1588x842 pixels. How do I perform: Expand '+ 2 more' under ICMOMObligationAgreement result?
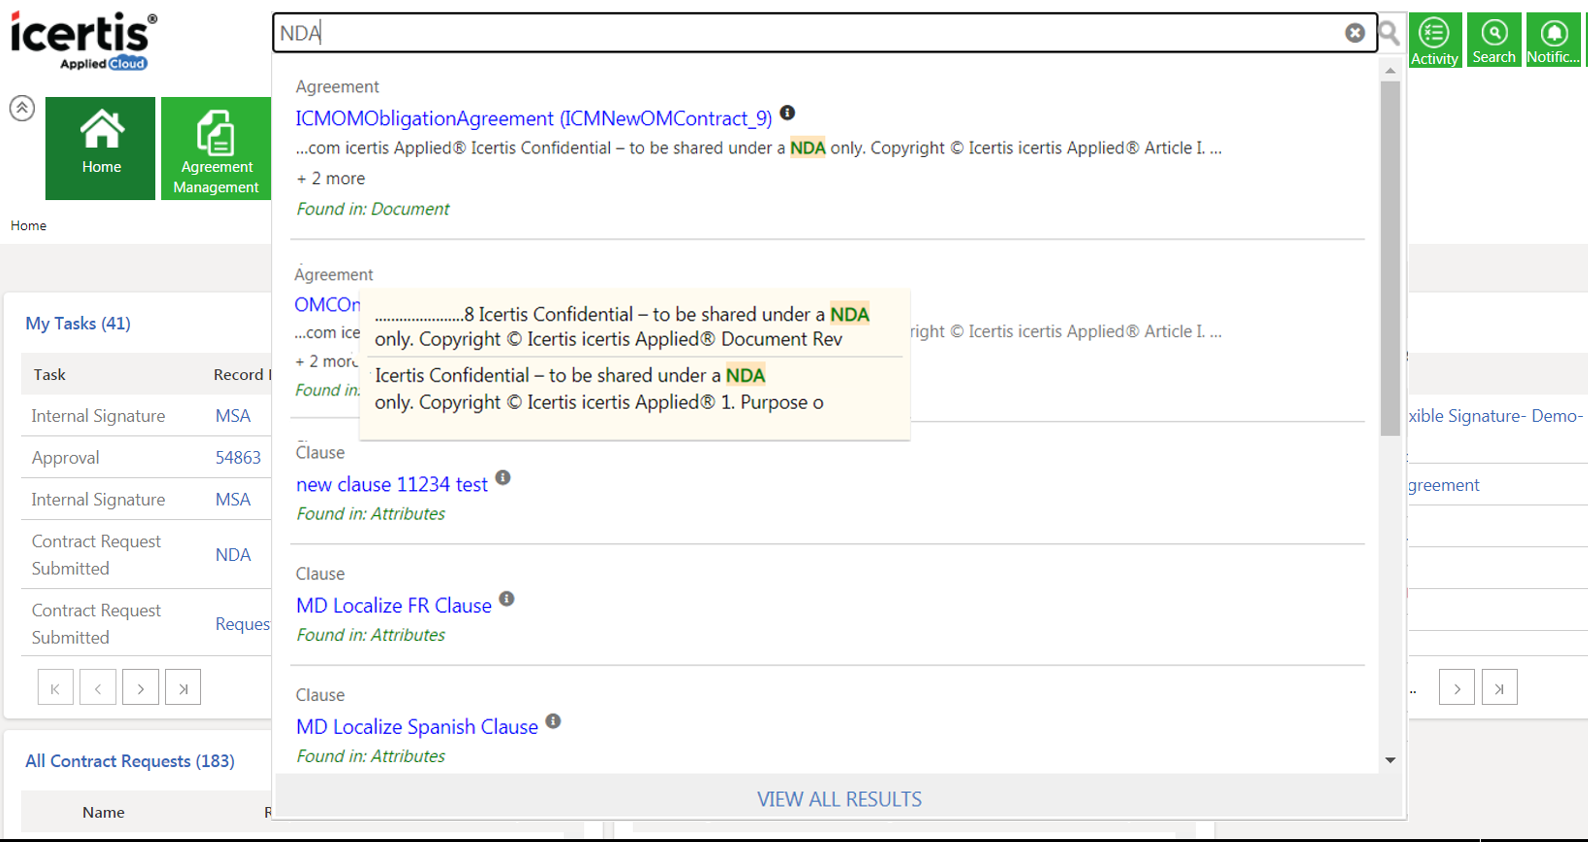[x=331, y=179]
